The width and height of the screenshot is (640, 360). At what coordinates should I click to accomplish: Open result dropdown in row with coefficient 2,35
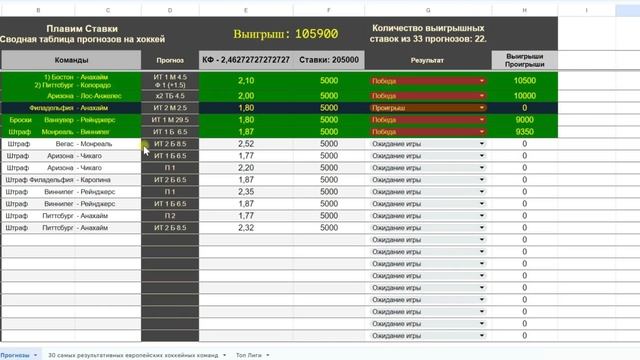coord(482,192)
